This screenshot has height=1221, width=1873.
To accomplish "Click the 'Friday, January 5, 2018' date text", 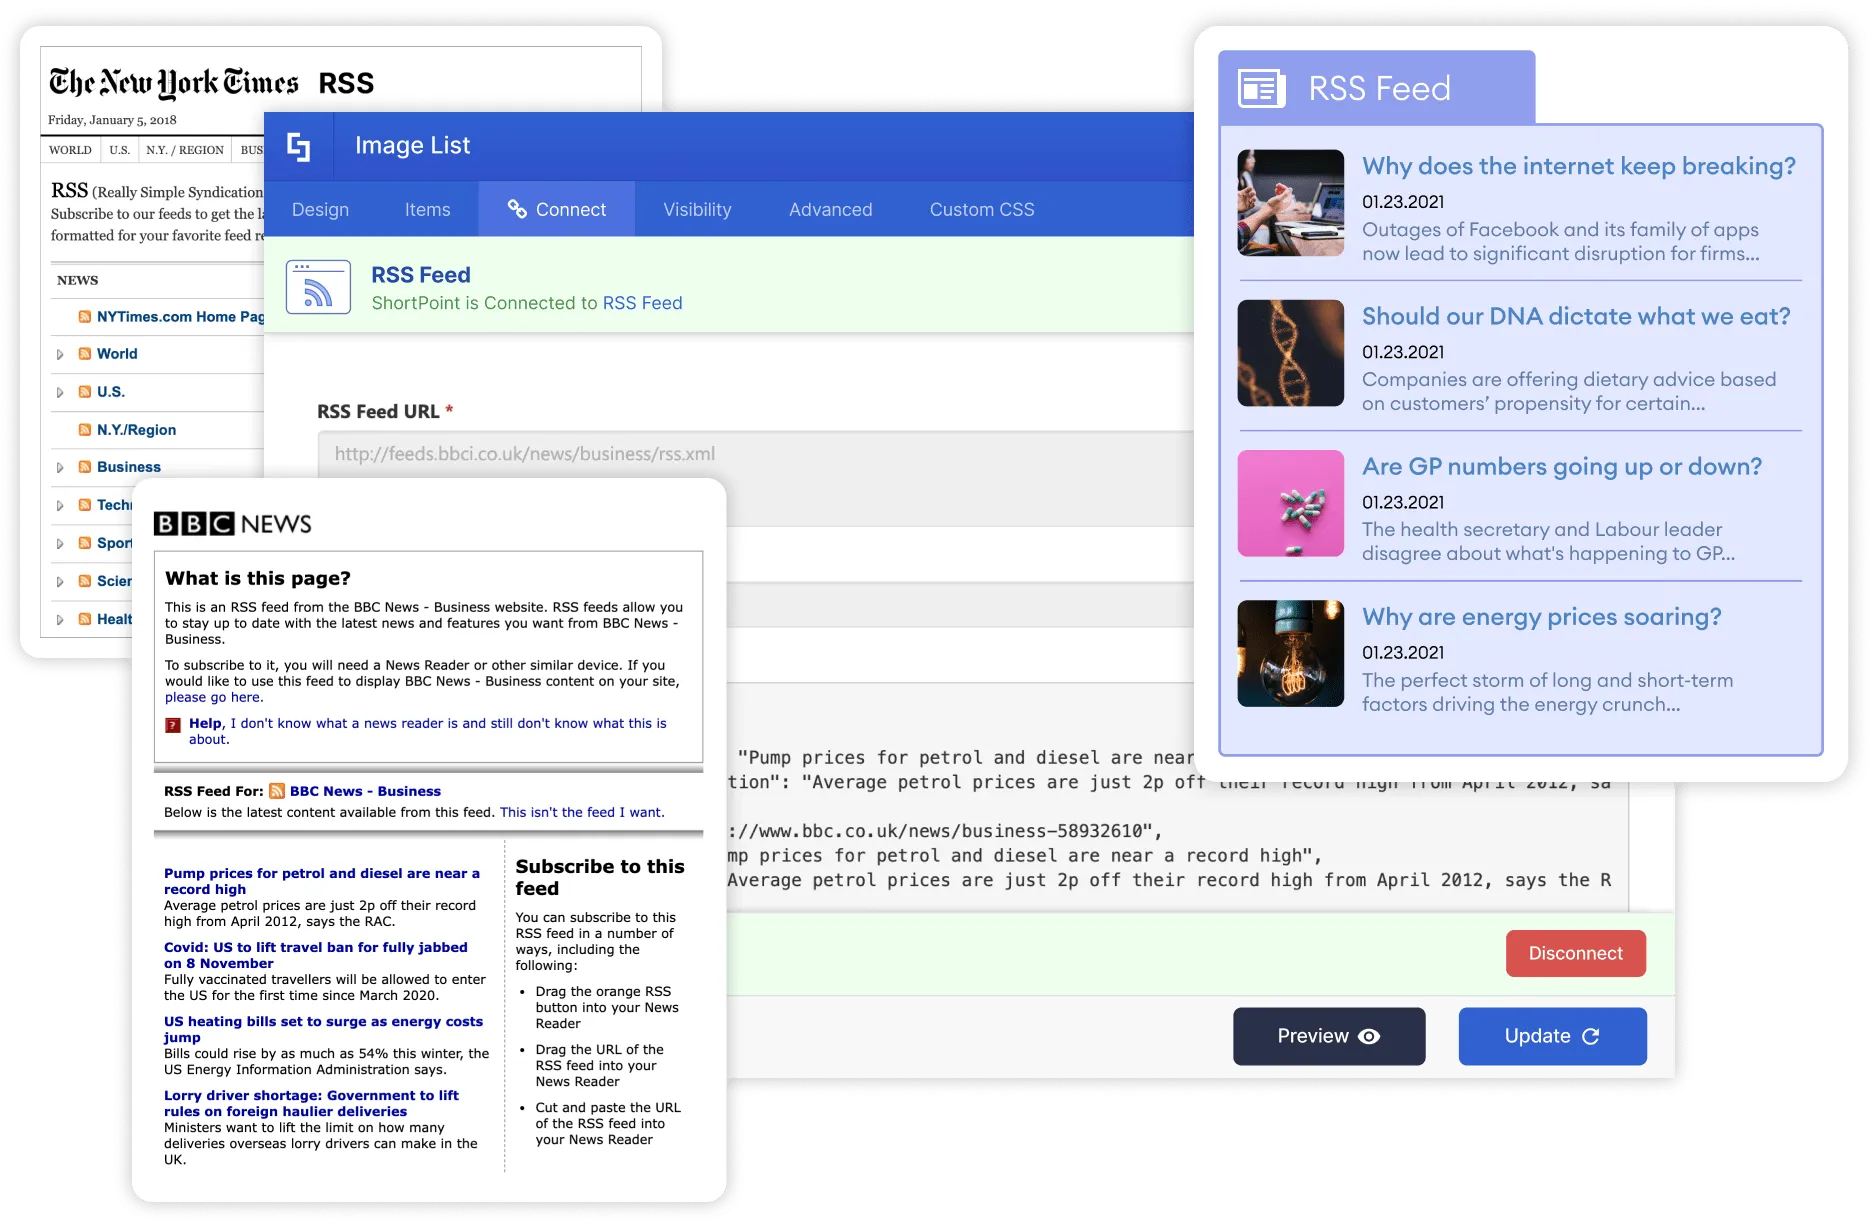I will tap(112, 120).
